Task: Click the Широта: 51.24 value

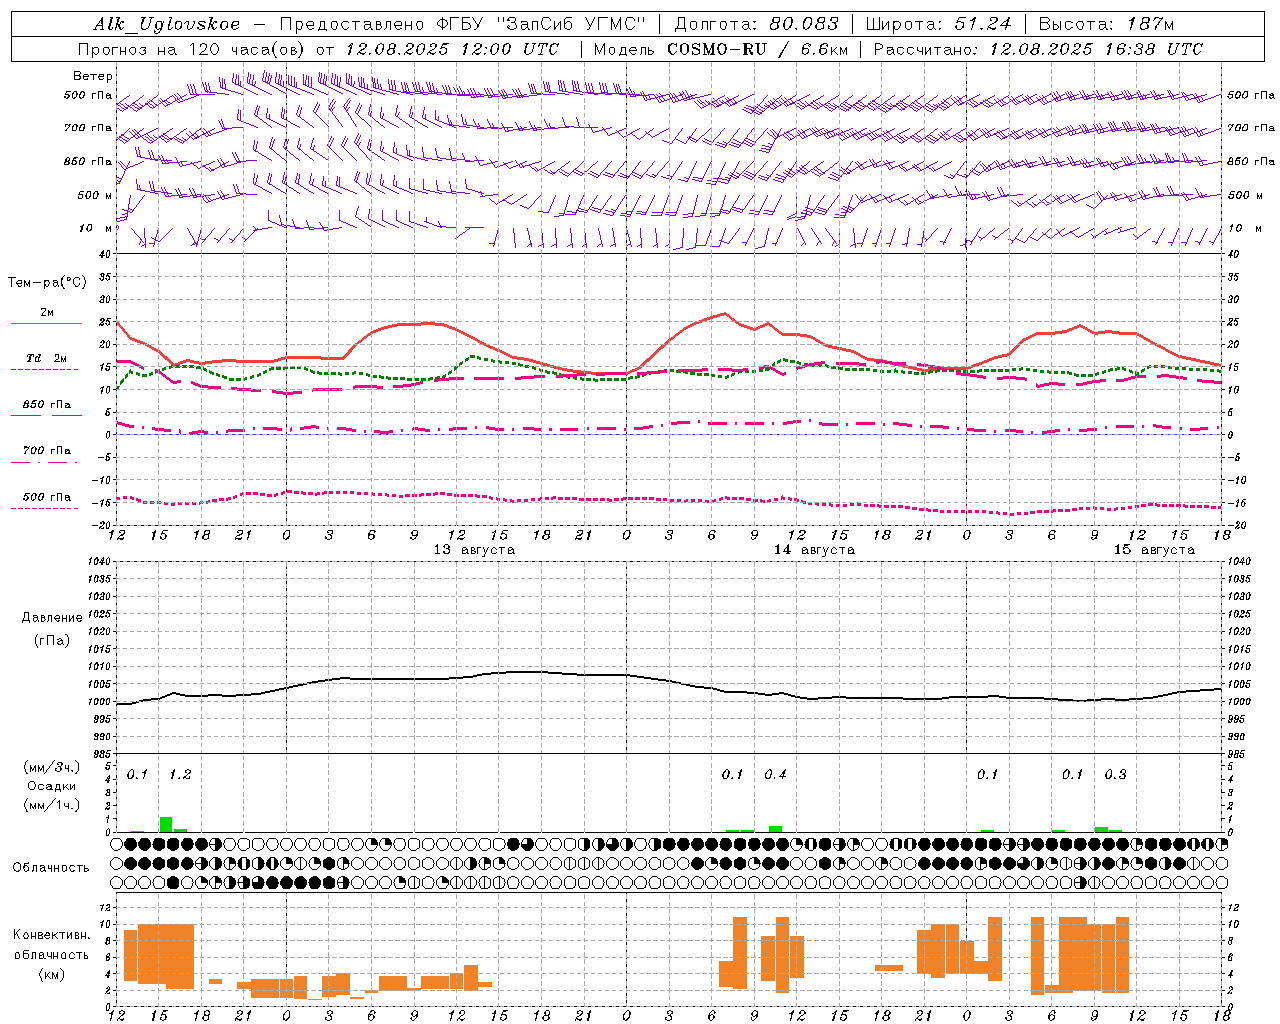Action: (x=938, y=24)
